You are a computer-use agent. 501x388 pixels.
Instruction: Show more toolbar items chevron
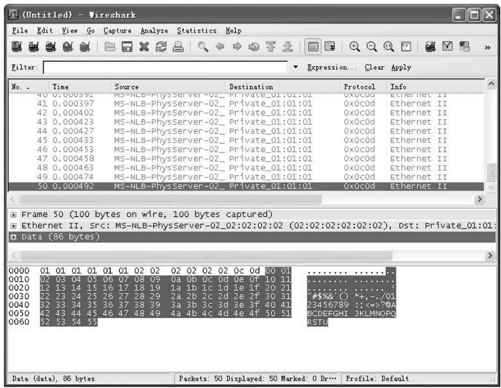(488, 48)
